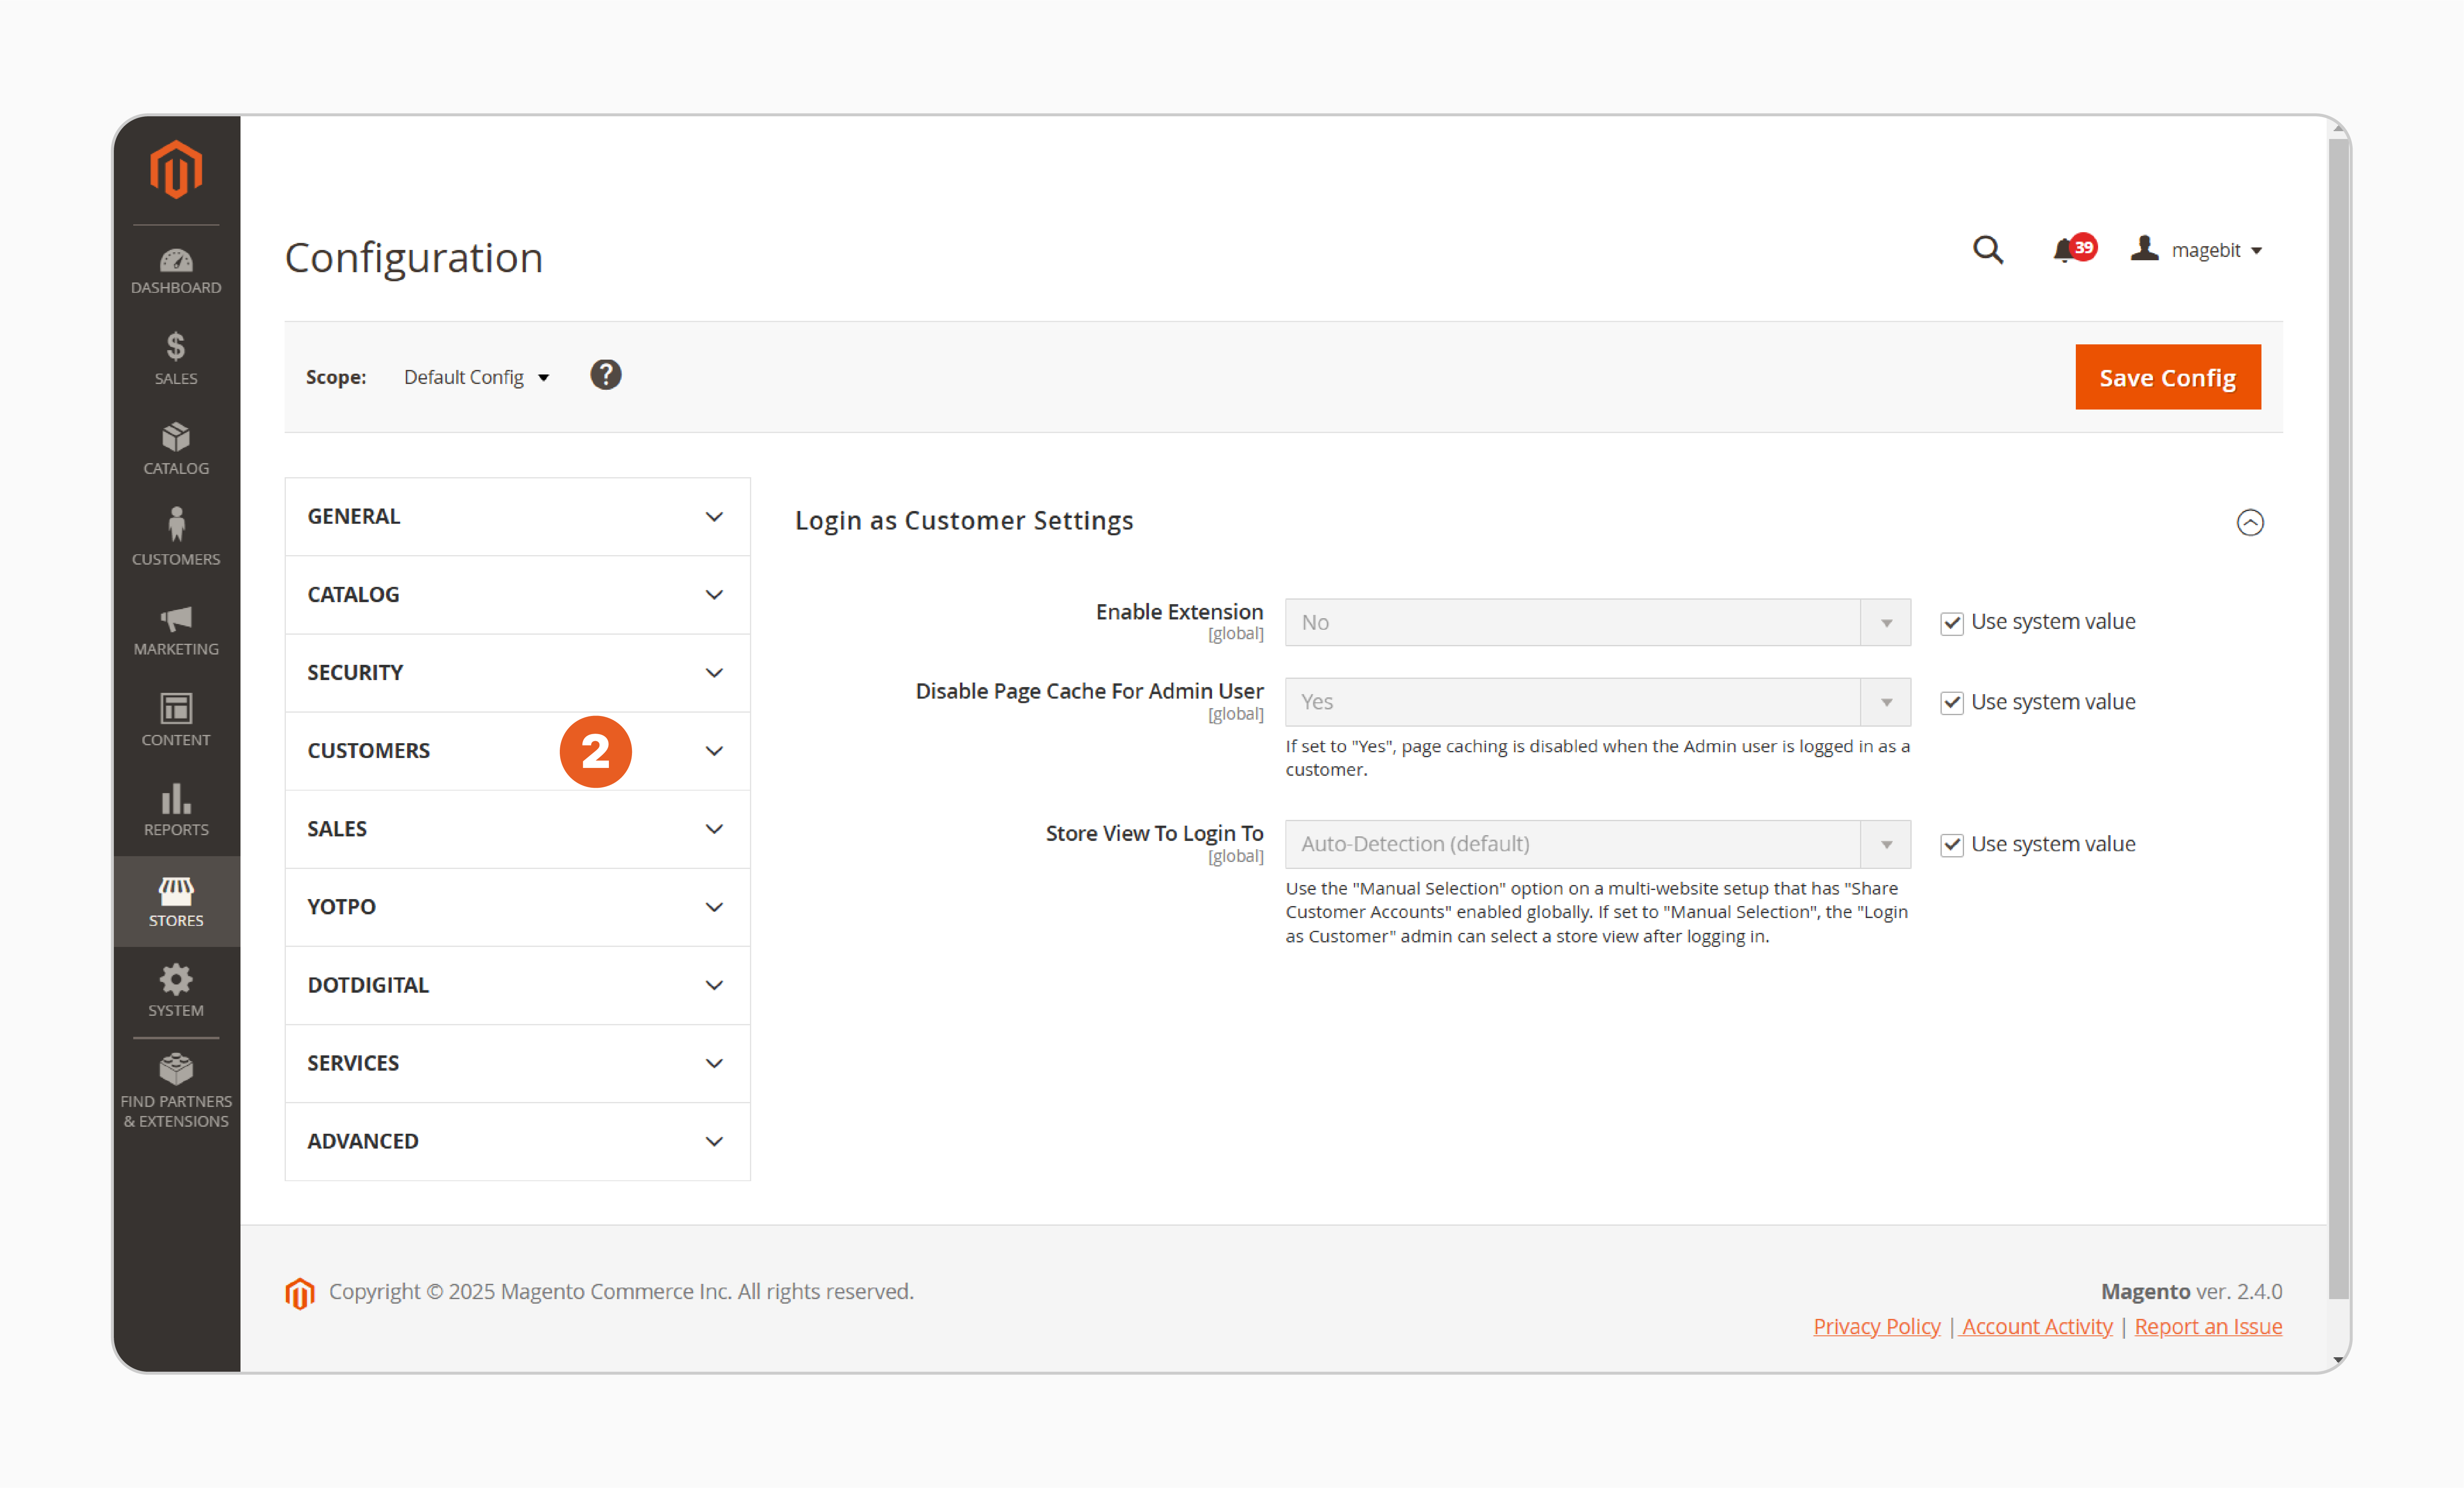The width and height of the screenshot is (2464, 1488).
Task: Open the Sales menu in the sidebar
Action: [x=176, y=358]
